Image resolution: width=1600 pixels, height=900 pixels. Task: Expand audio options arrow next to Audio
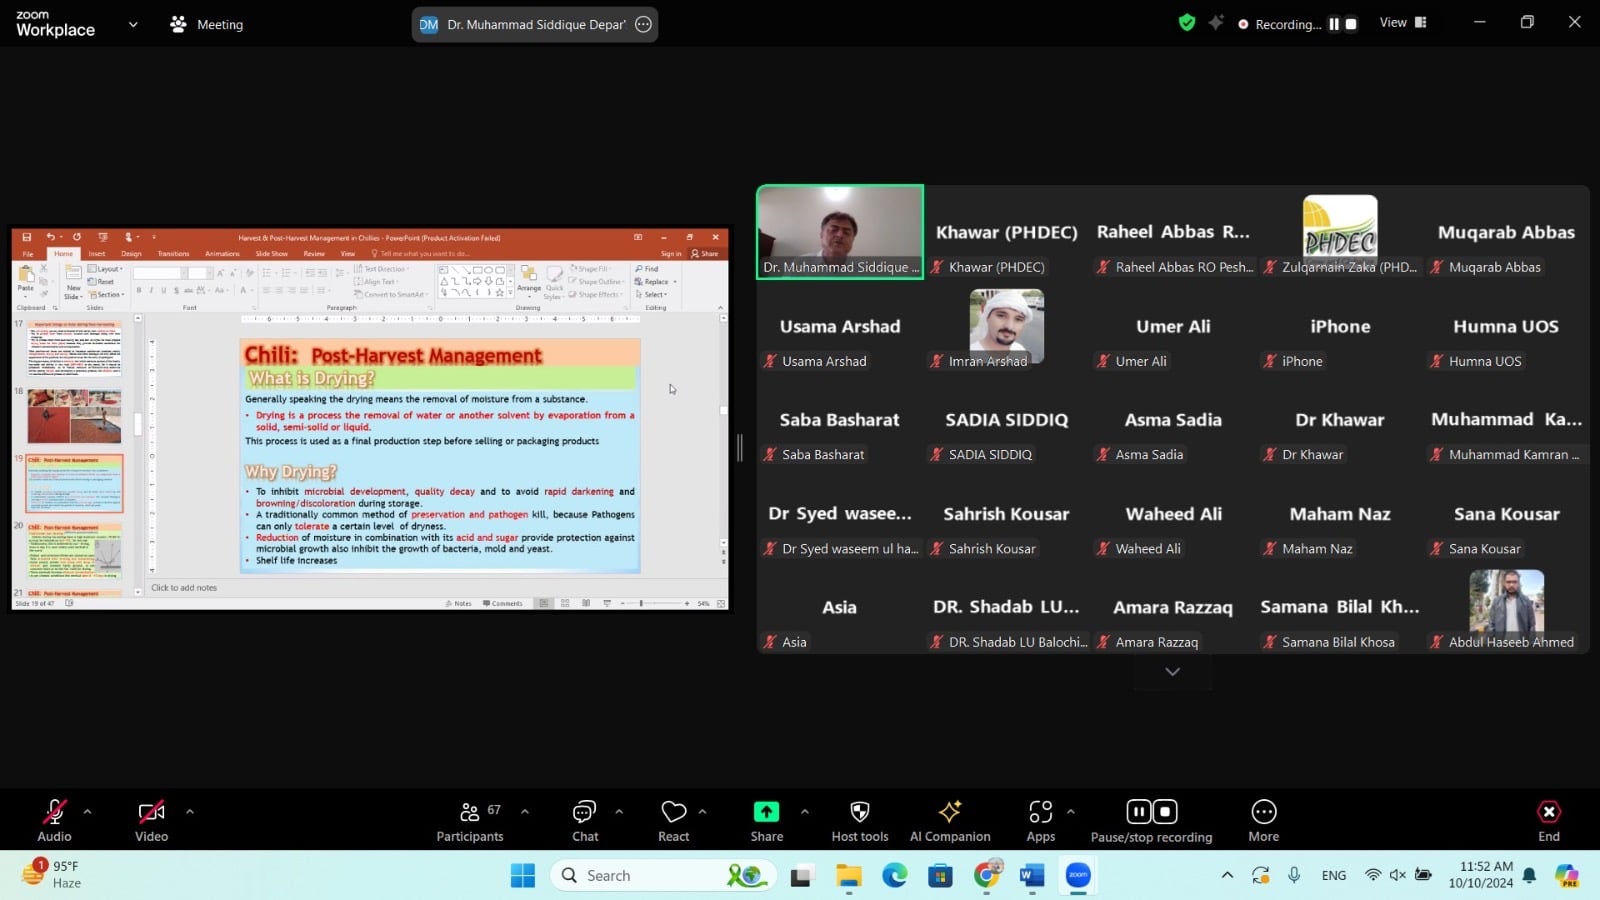[x=87, y=811]
